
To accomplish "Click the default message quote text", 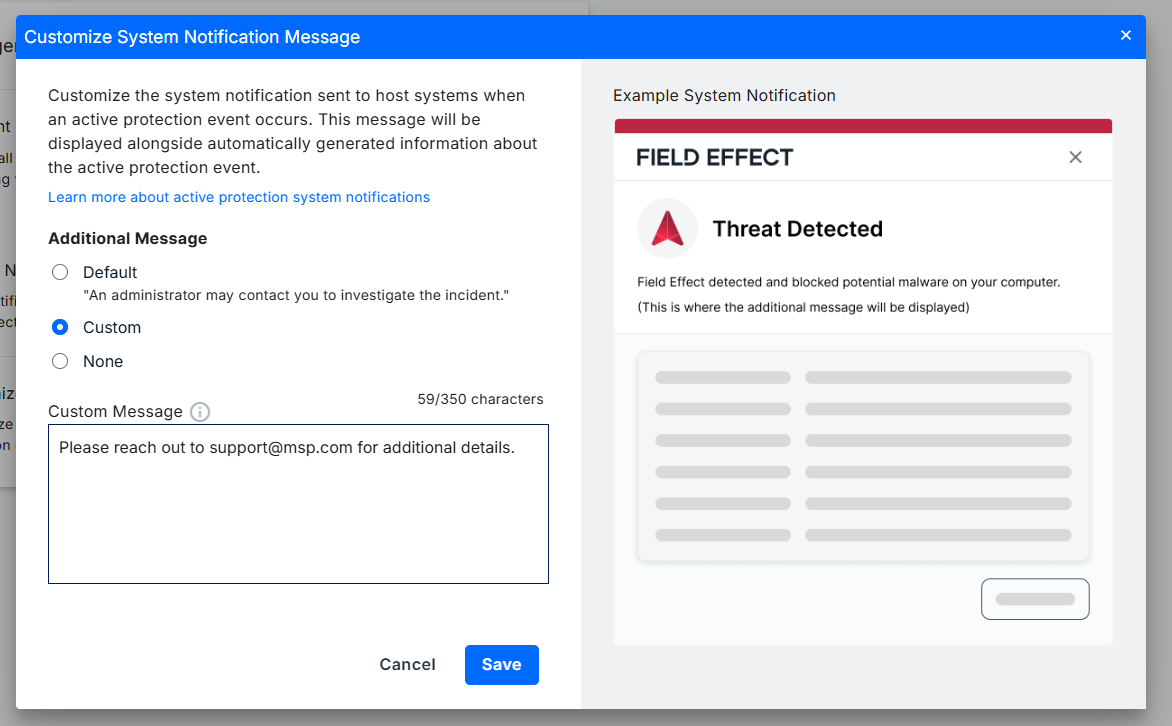I will point(296,295).
